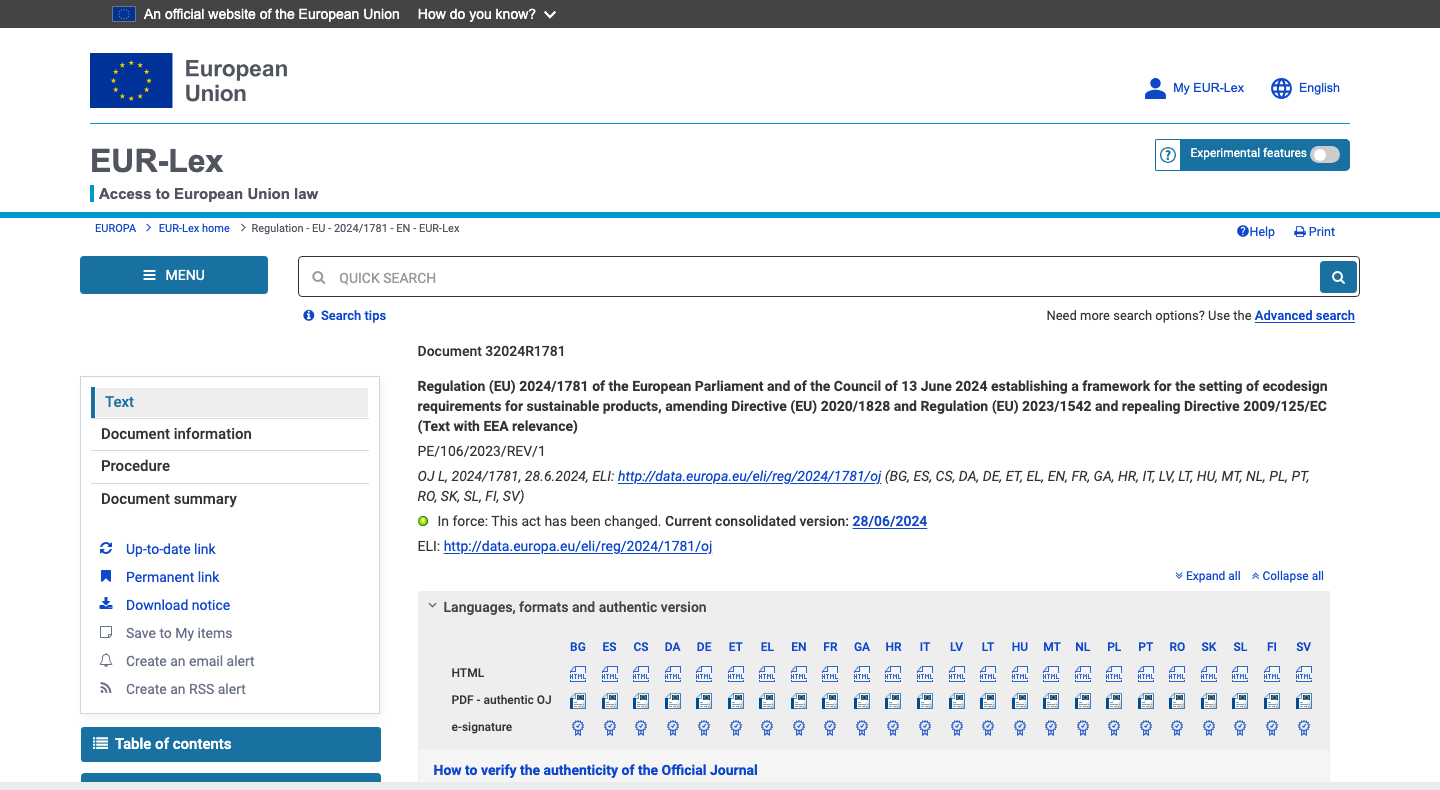Click the My EUR-Lex user icon
Screen dimensions: 1440x790
[x=1155, y=88]
